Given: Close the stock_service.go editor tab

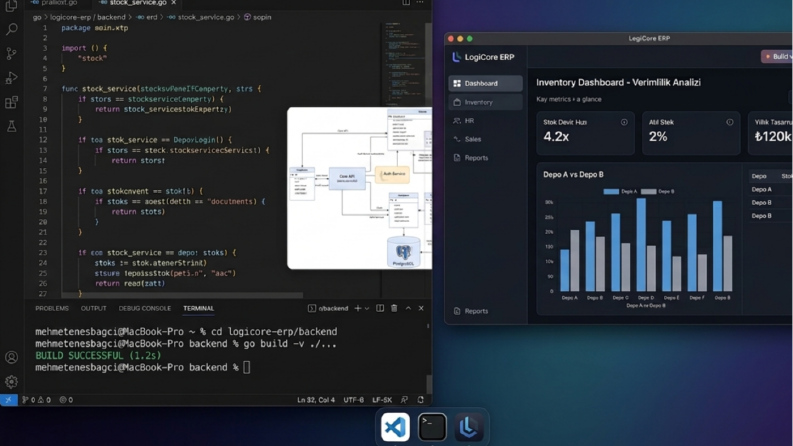Looking at the screenshot, I should tap(173, 3).
